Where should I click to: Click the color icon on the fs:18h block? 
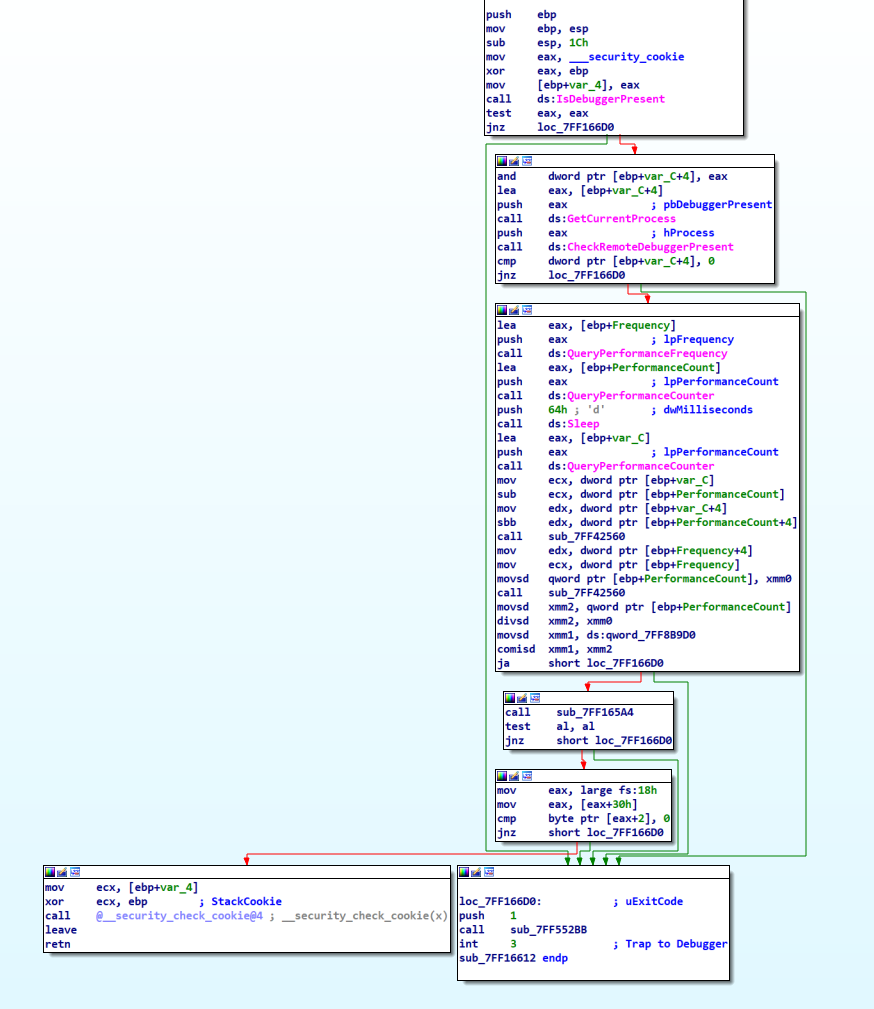tap(502, 775)
